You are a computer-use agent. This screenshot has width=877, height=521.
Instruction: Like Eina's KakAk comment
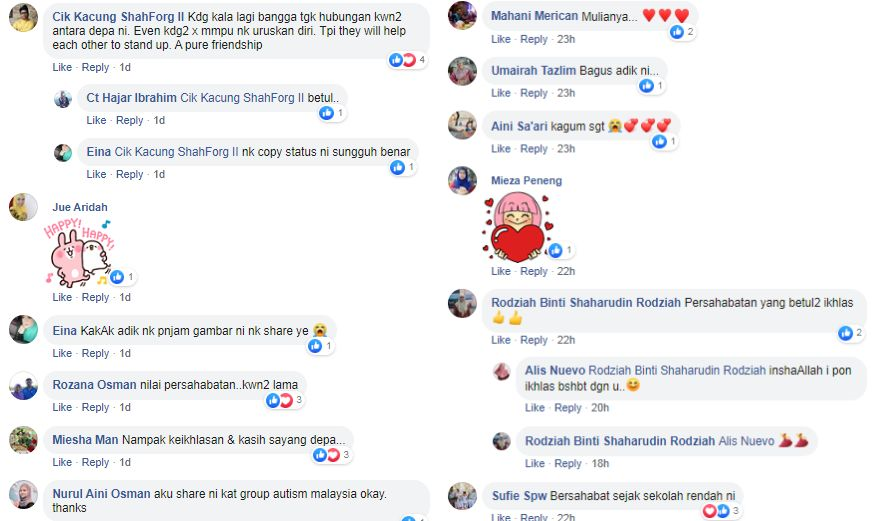click(62, 353)
